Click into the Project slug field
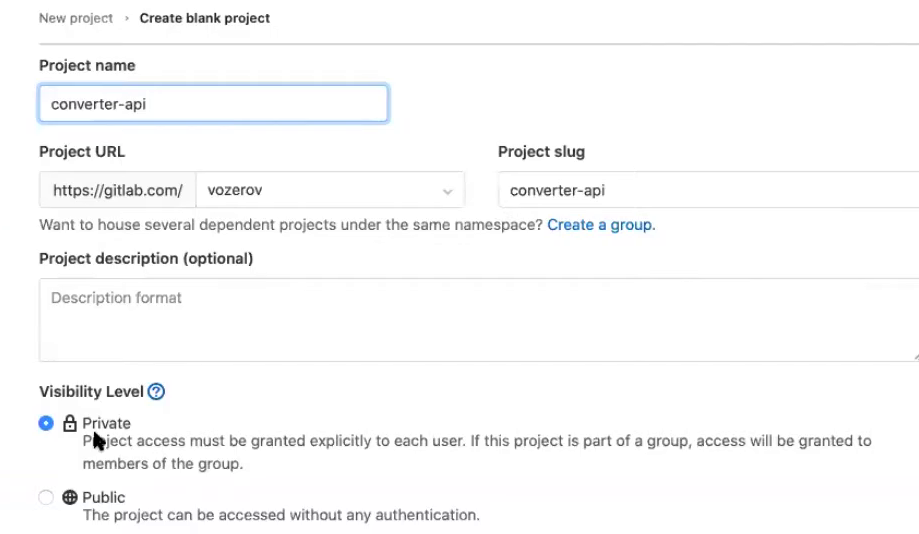The height and width of the screenshot is (534, 919). click(x=709, y=190)
